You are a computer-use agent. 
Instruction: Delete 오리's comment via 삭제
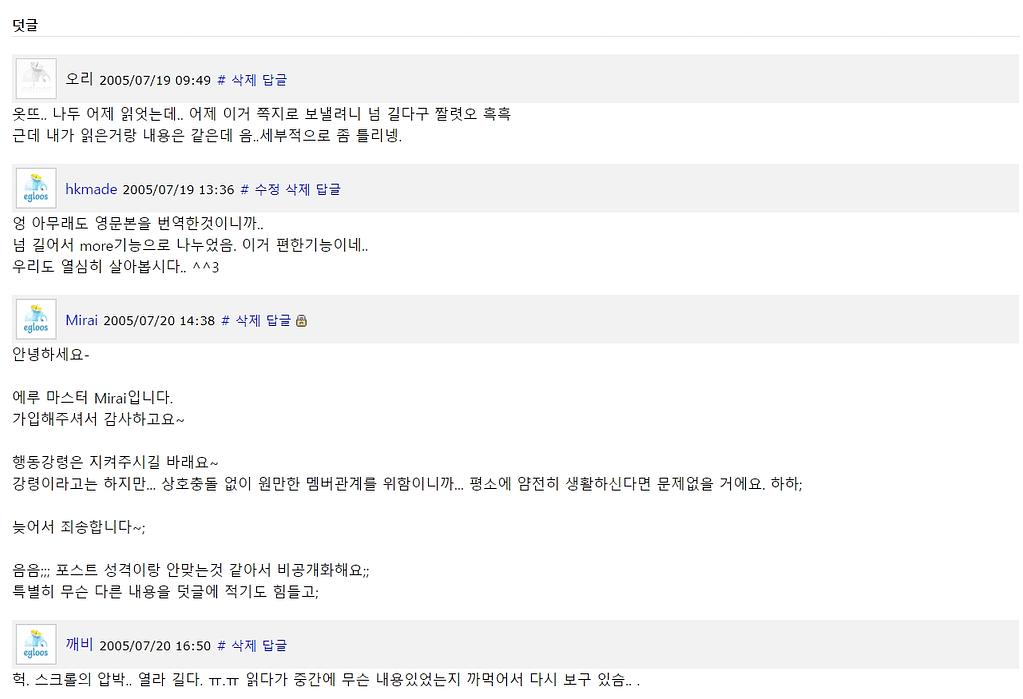[x=244, y=80]
